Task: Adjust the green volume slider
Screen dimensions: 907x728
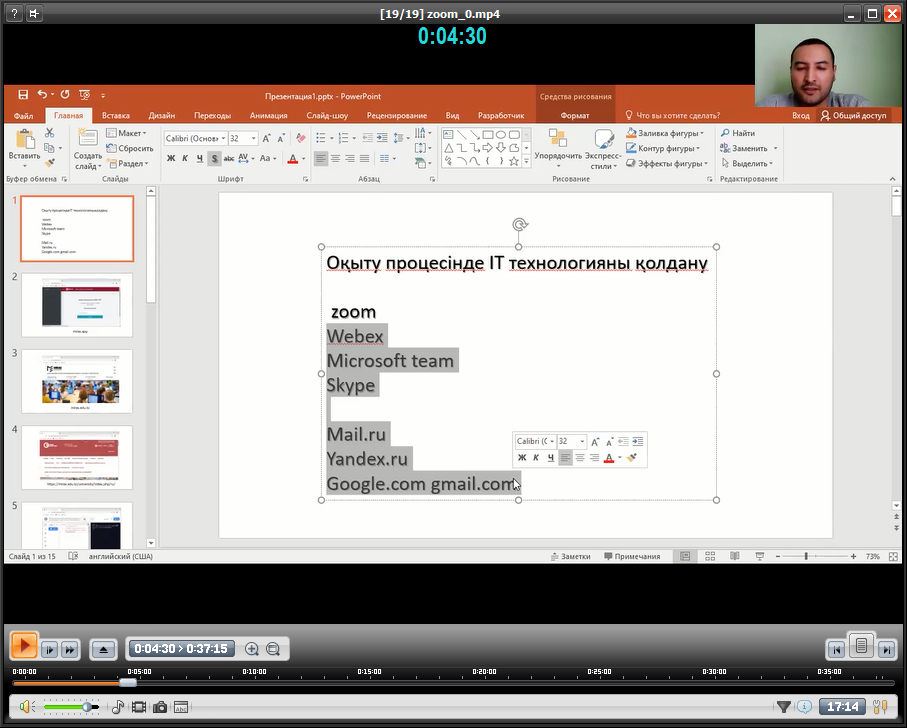Action: click(71, 707)
